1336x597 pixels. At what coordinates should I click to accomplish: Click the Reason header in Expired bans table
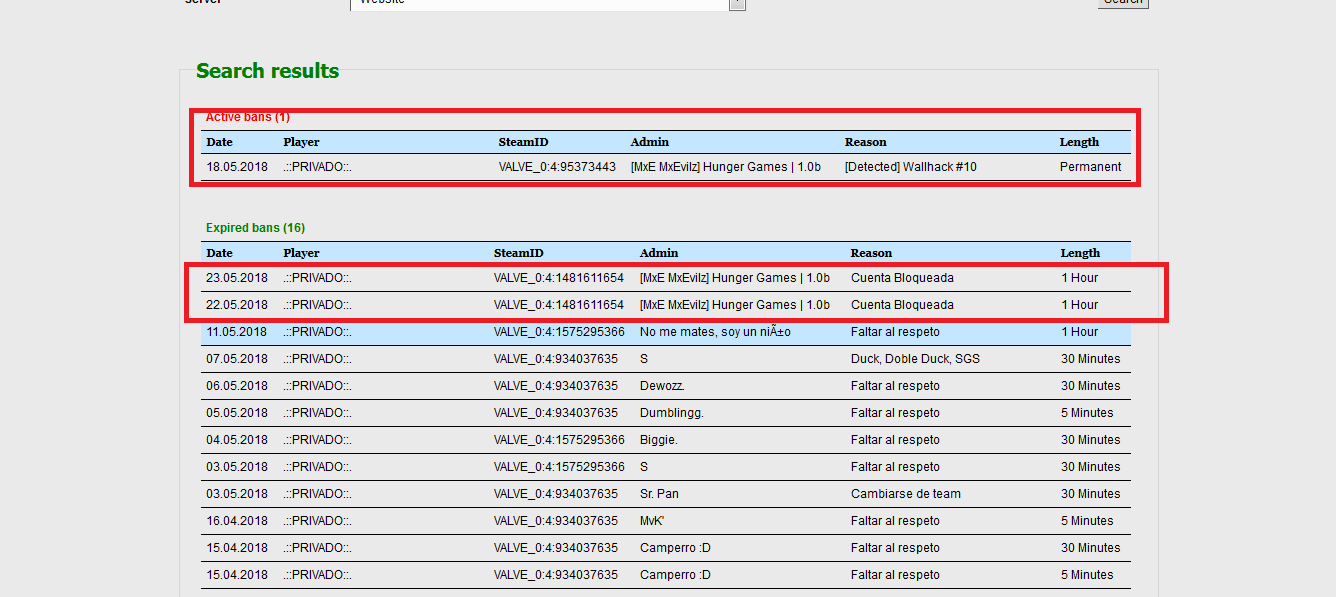pyautogui.click(x=871, y=253)
